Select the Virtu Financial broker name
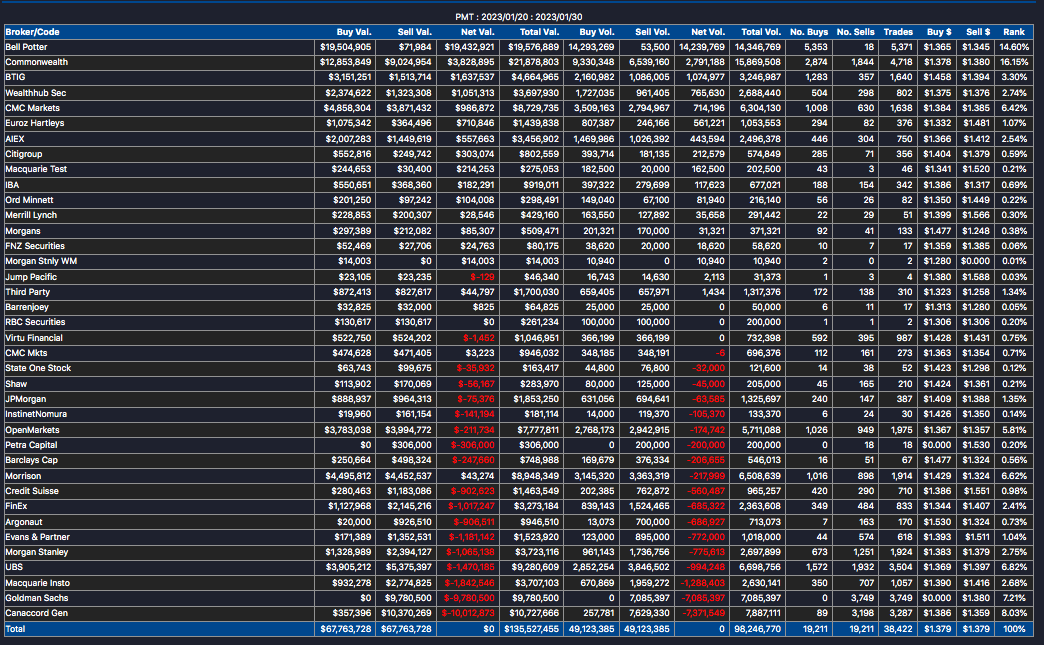1044x645 pixels. [34, 338]
